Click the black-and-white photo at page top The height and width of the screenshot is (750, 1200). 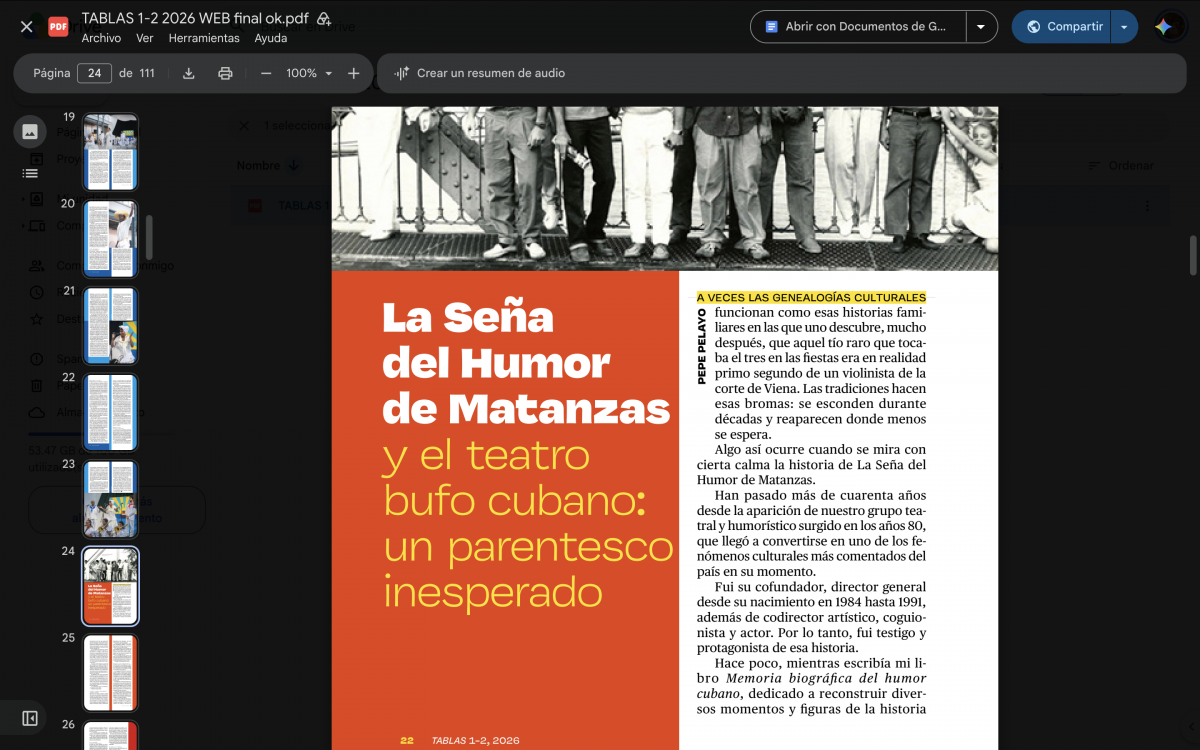click(x=665, y=188)
